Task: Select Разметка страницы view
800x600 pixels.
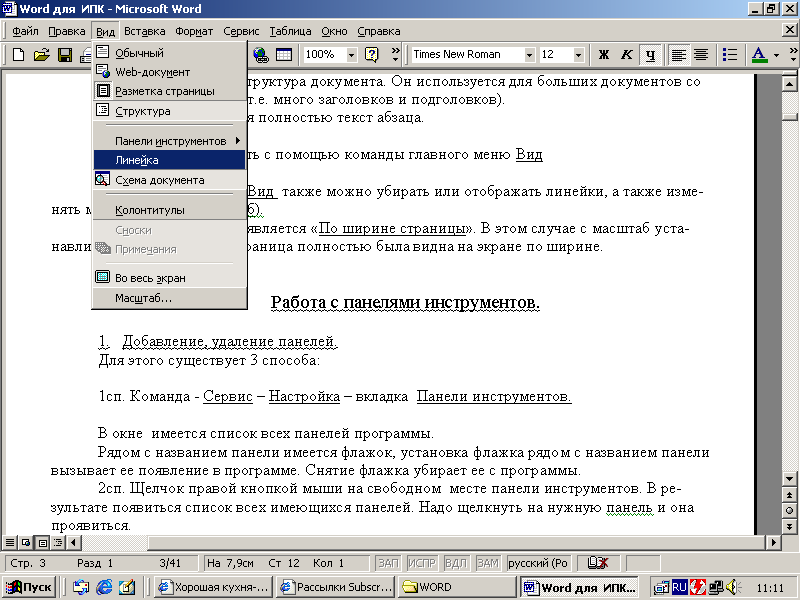Action: pos(169,91)
